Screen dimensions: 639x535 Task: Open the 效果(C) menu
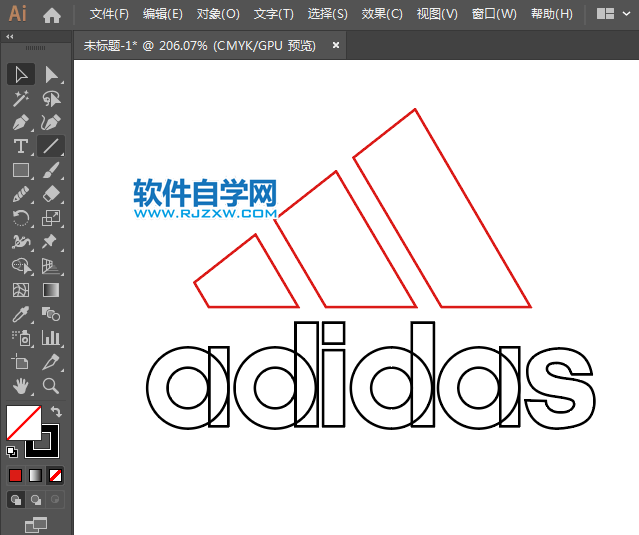[382, 14]
